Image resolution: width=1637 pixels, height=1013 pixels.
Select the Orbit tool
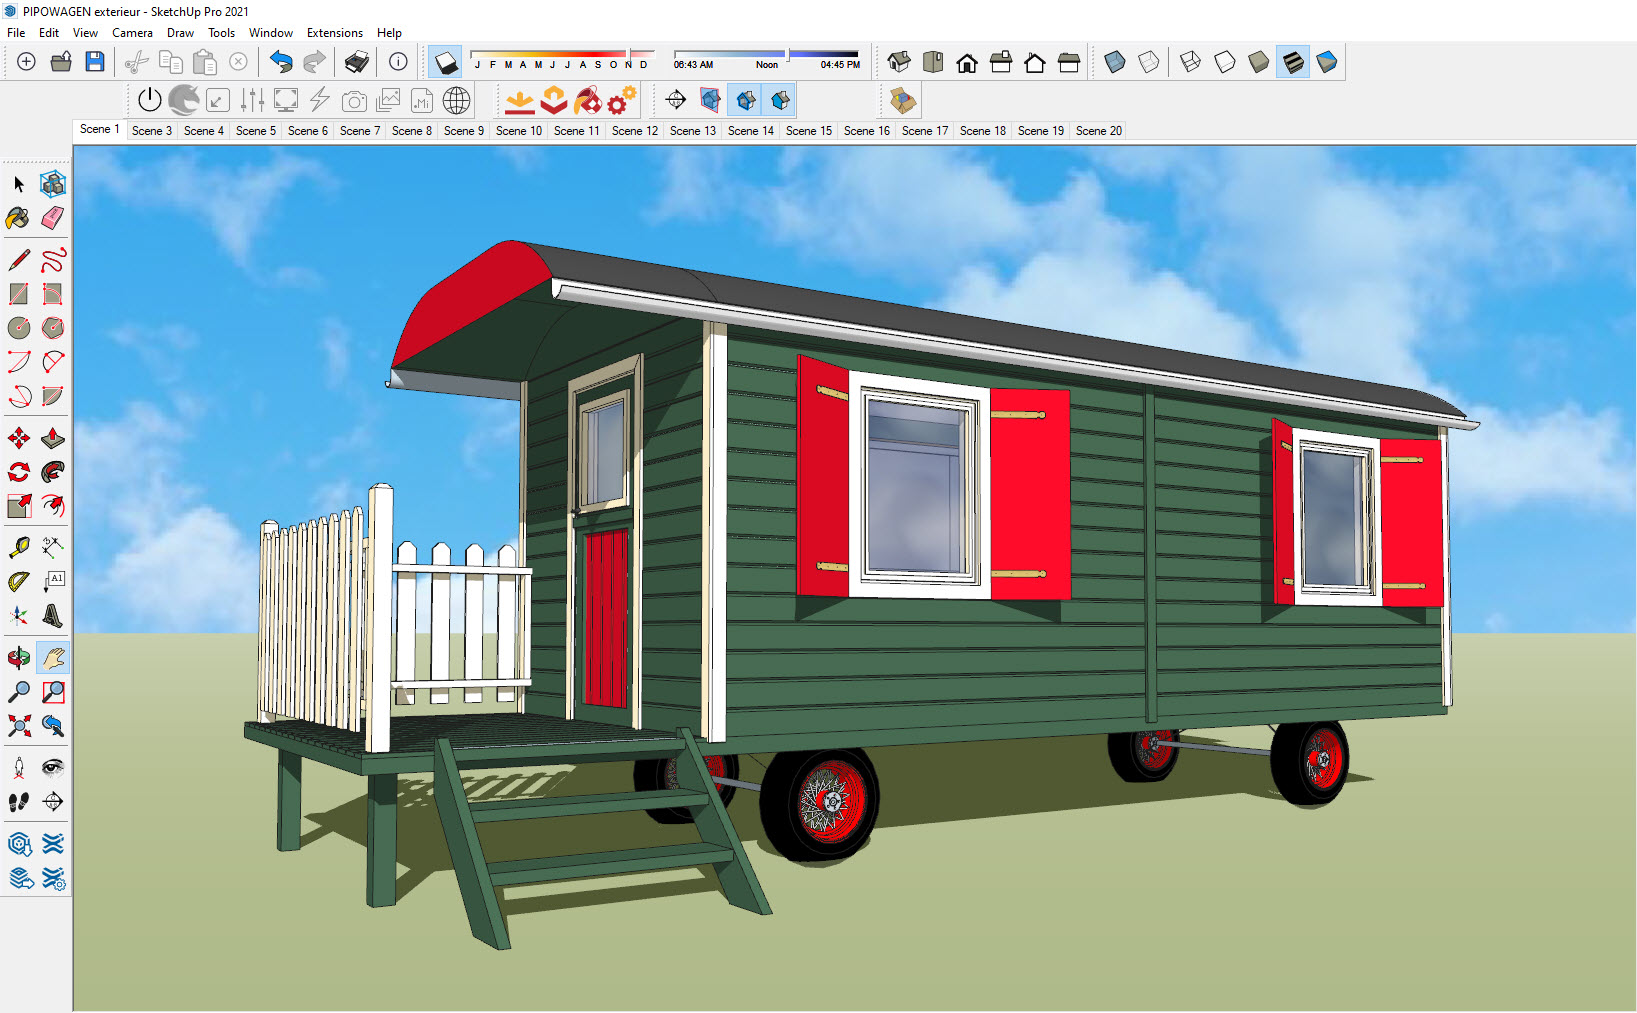click(18, 657)
